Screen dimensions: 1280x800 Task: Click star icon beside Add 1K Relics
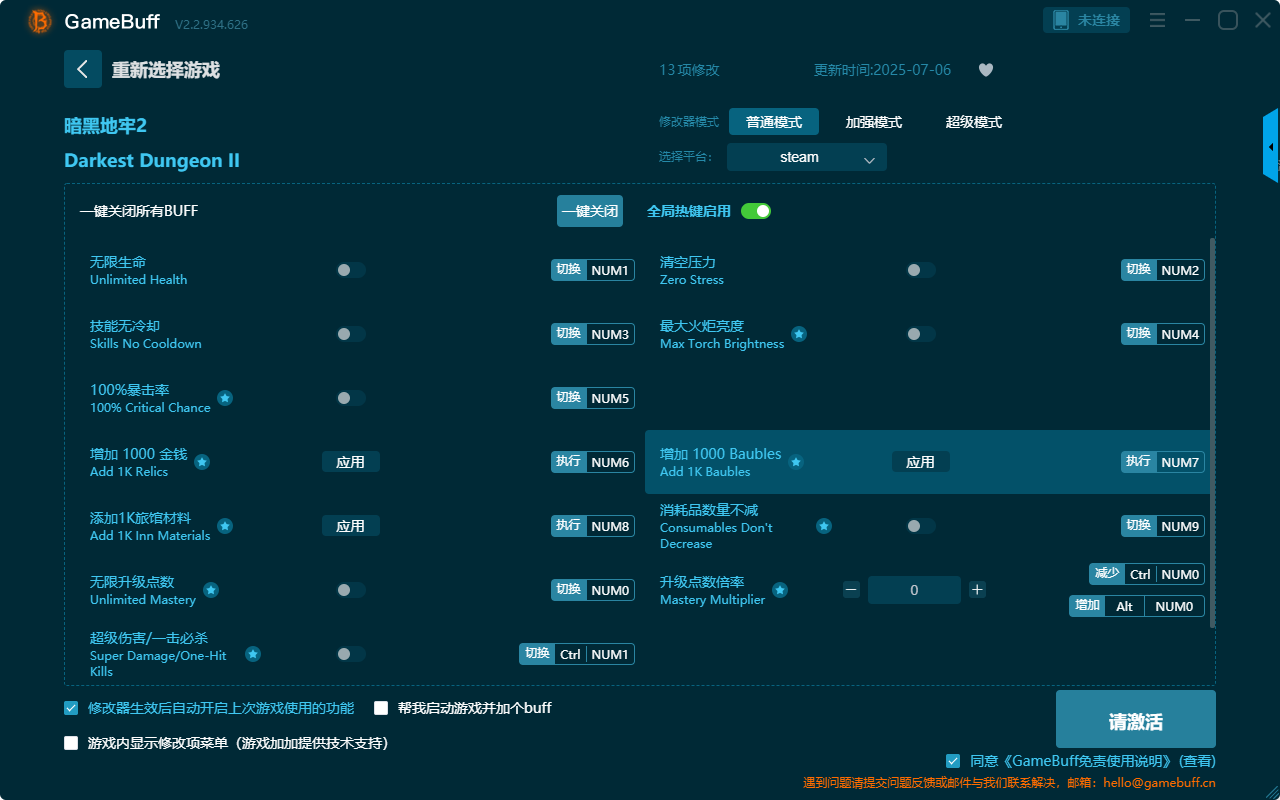[x=202, y=462]
